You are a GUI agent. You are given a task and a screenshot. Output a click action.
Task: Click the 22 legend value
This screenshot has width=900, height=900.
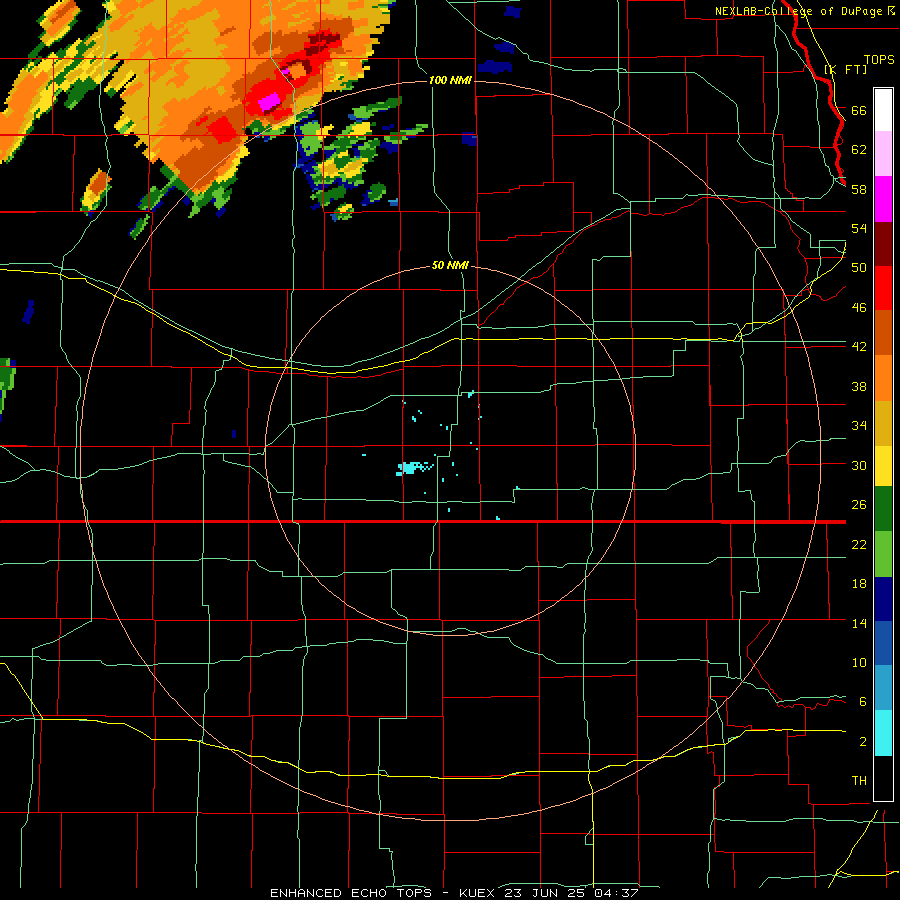tap(859, 544)
